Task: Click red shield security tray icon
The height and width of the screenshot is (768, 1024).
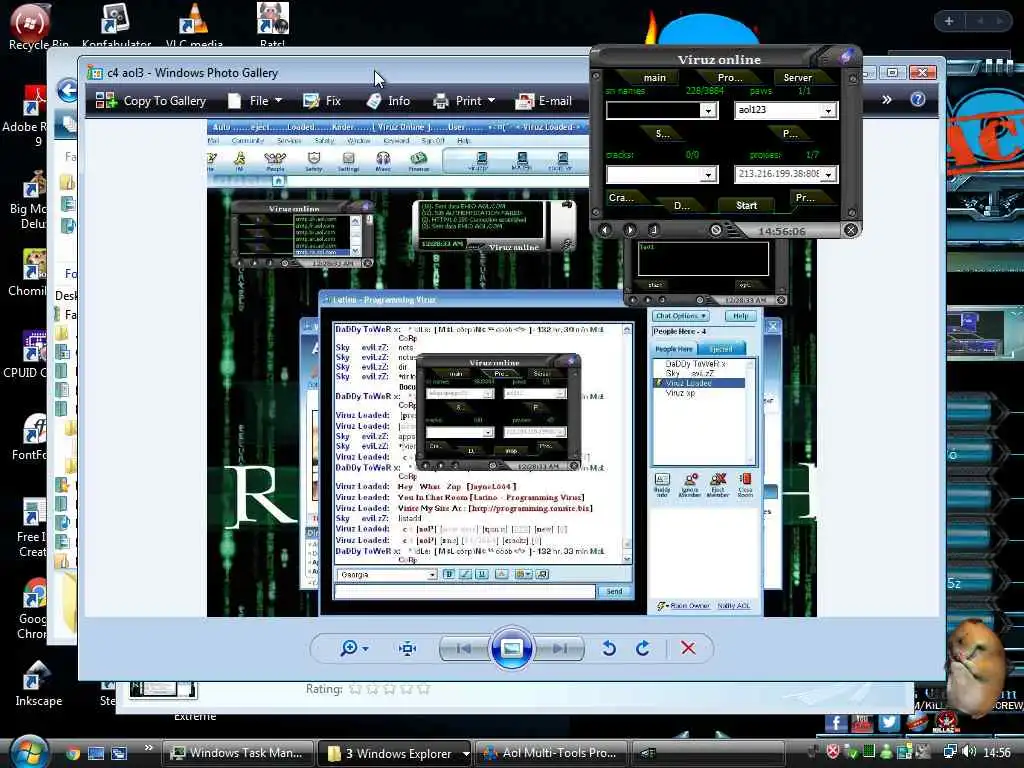Action: pyautogui.click(x=833, y=752)
